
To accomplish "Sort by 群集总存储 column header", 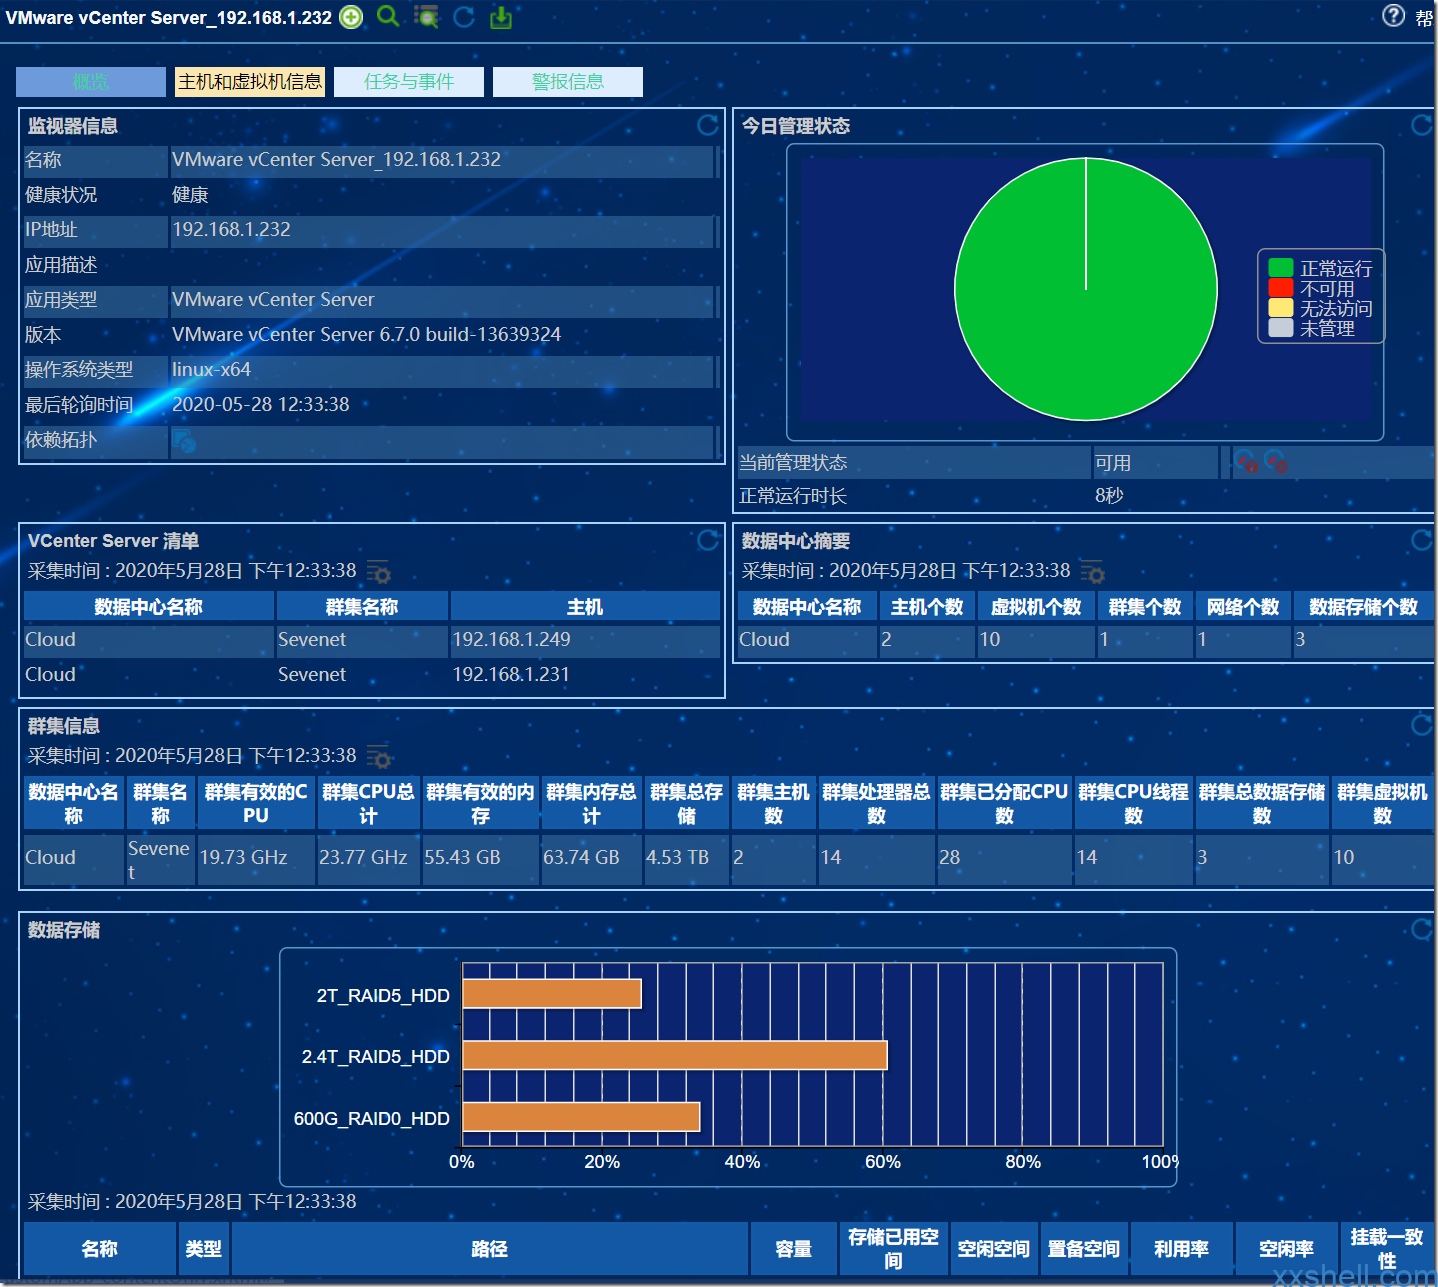I will pos(686,803).
